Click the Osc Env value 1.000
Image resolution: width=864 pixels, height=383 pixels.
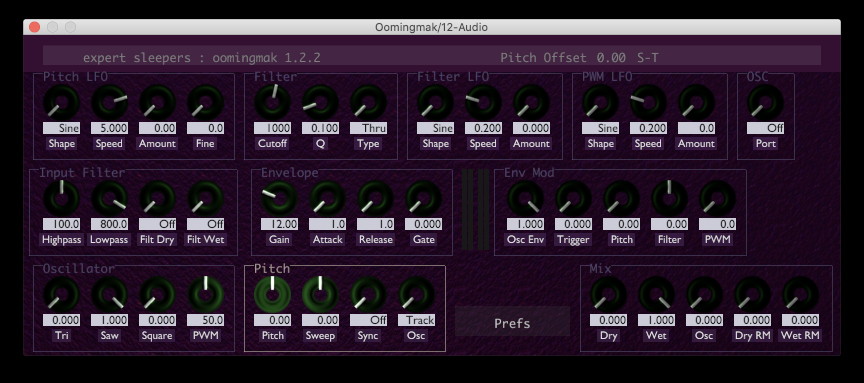(x=525, y=224)
